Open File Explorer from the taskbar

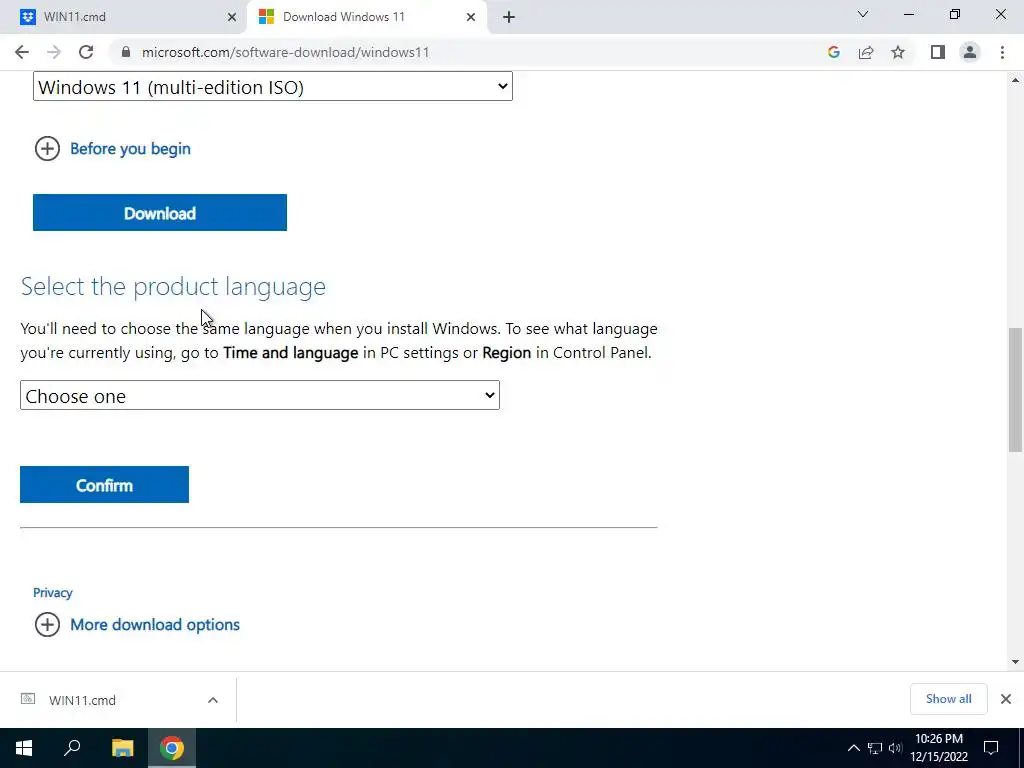122,748
